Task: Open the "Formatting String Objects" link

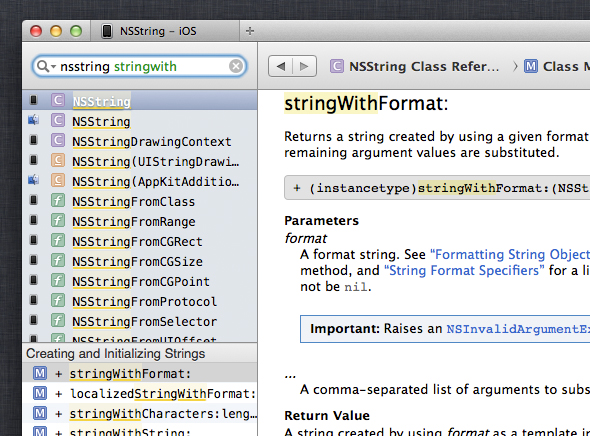Action: (510, 255)
